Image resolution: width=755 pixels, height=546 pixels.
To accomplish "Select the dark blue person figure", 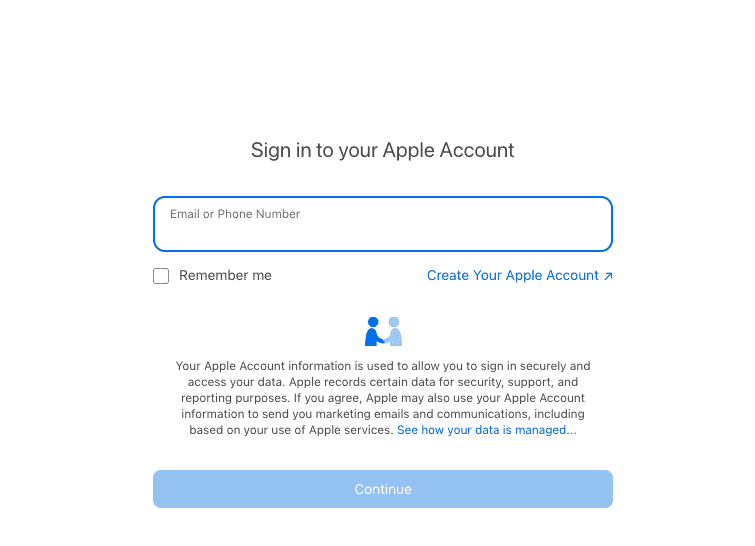I will point(374,331).
